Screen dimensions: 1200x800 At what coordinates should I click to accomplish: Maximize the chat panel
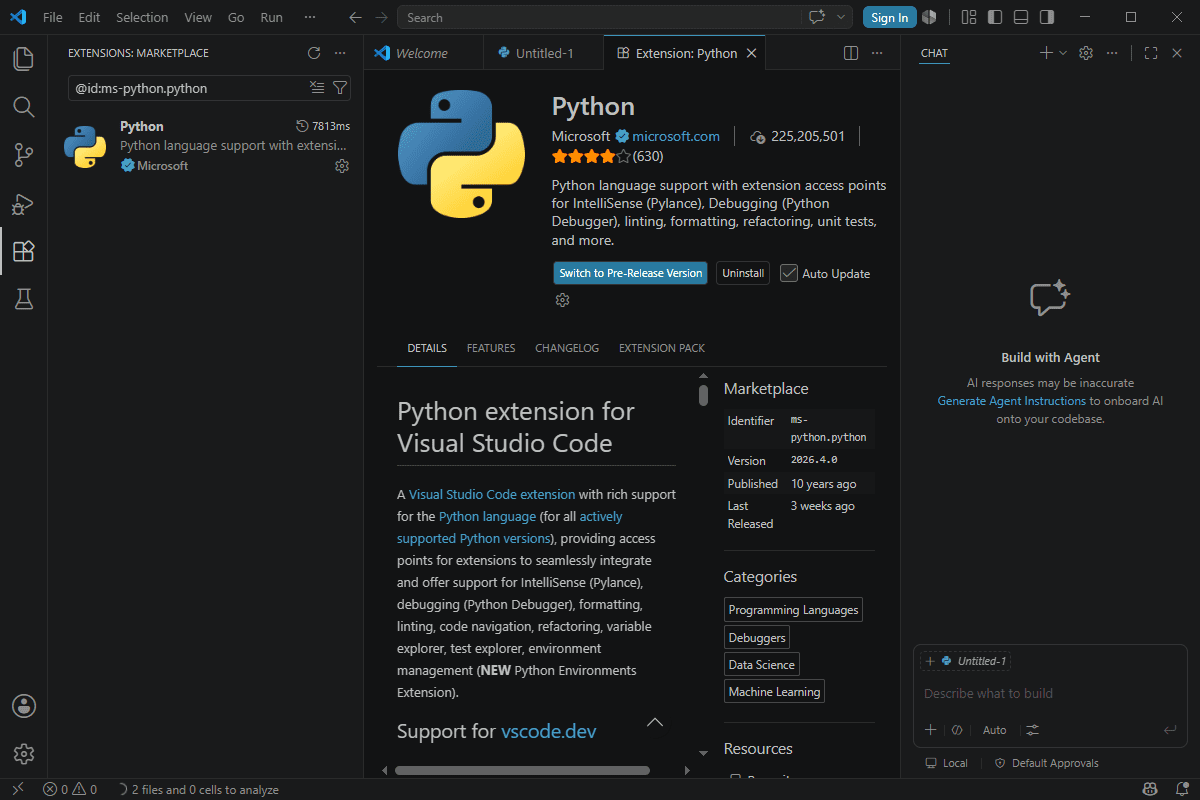coord(1151,53)
